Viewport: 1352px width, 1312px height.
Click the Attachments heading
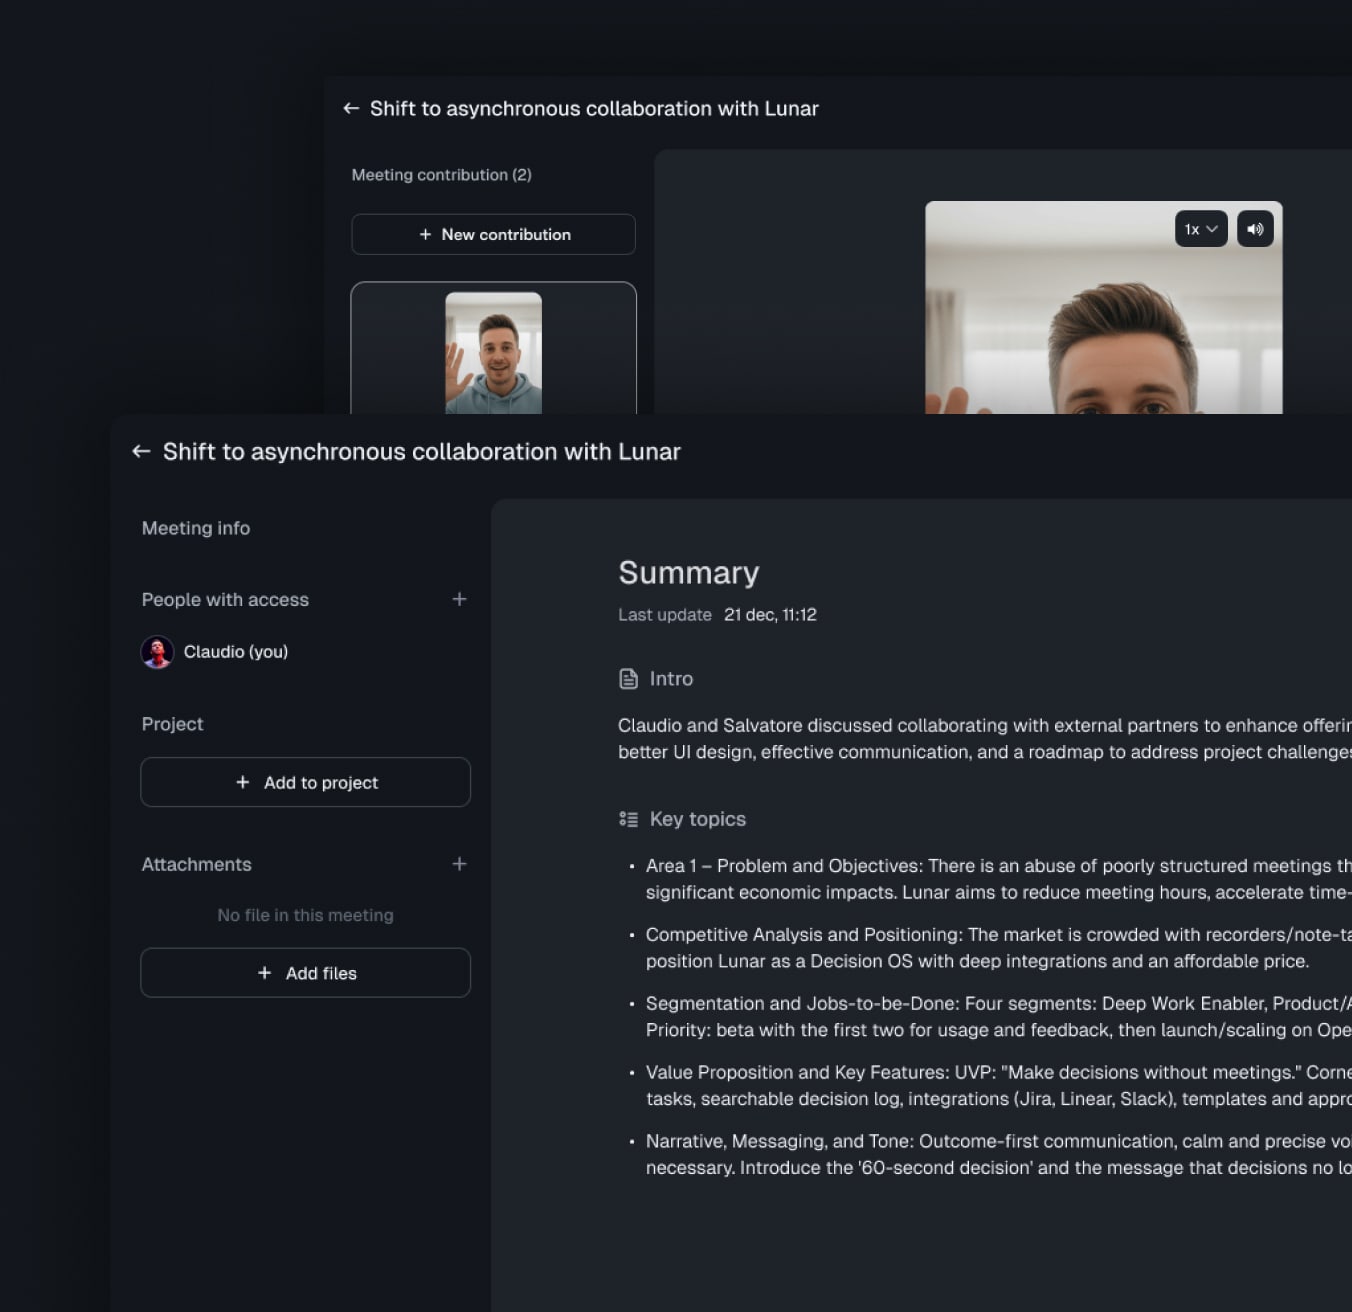click(196, 864)
